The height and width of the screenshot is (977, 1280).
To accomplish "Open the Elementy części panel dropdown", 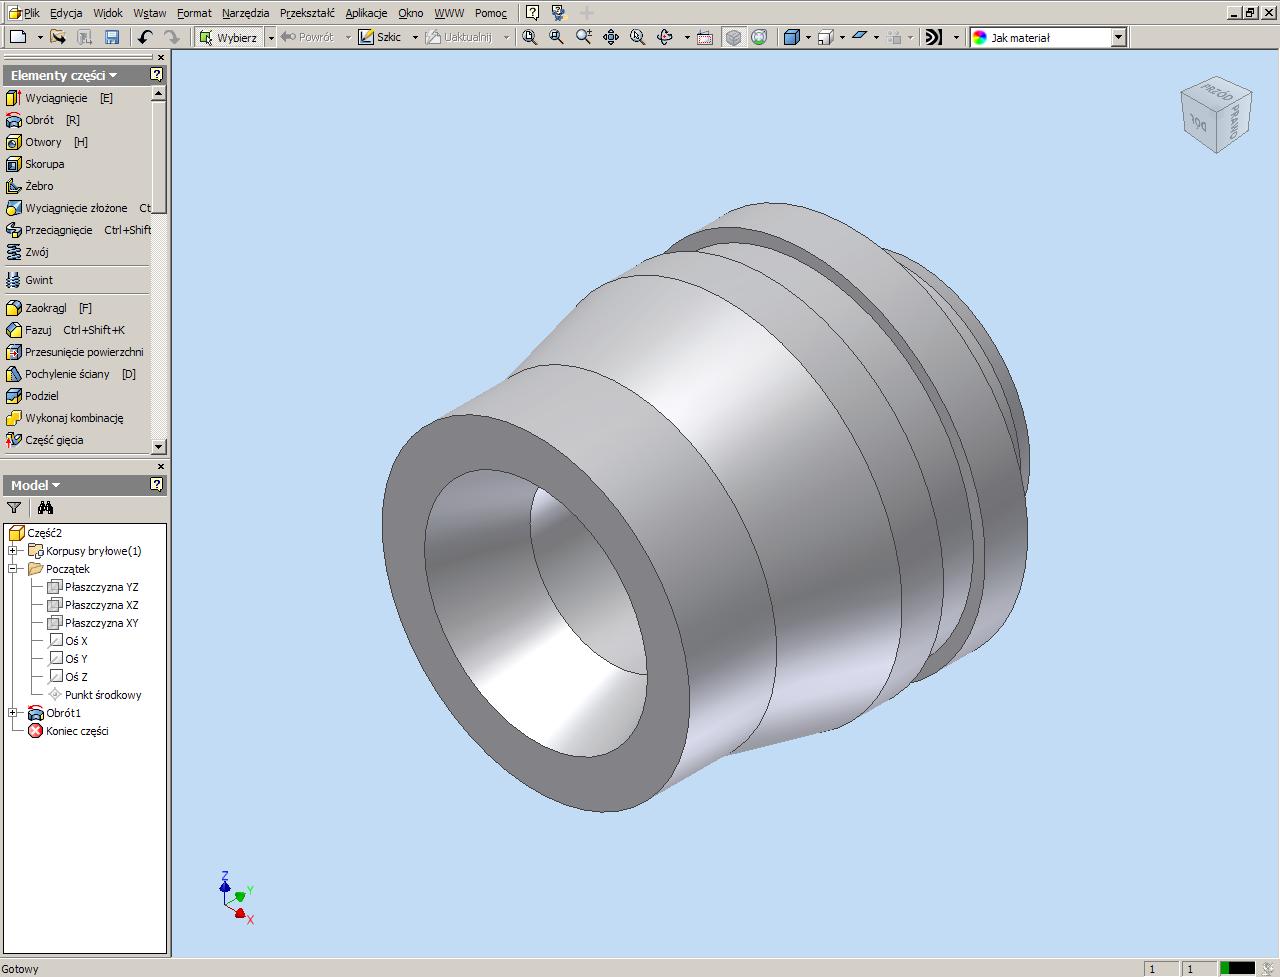I will pyautogui.click(x=64, y=75).
